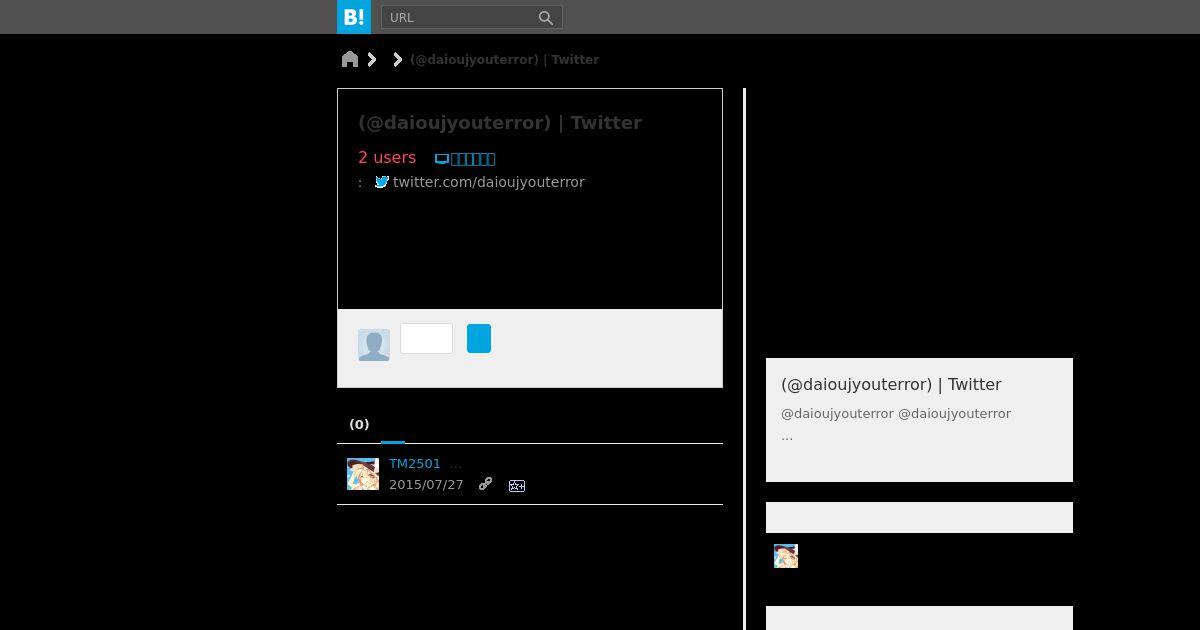Viewport: 1200px width, 630px height.
Task: Click the first breadcrumb chevron arrow
Action: click(x=372, y=60)
